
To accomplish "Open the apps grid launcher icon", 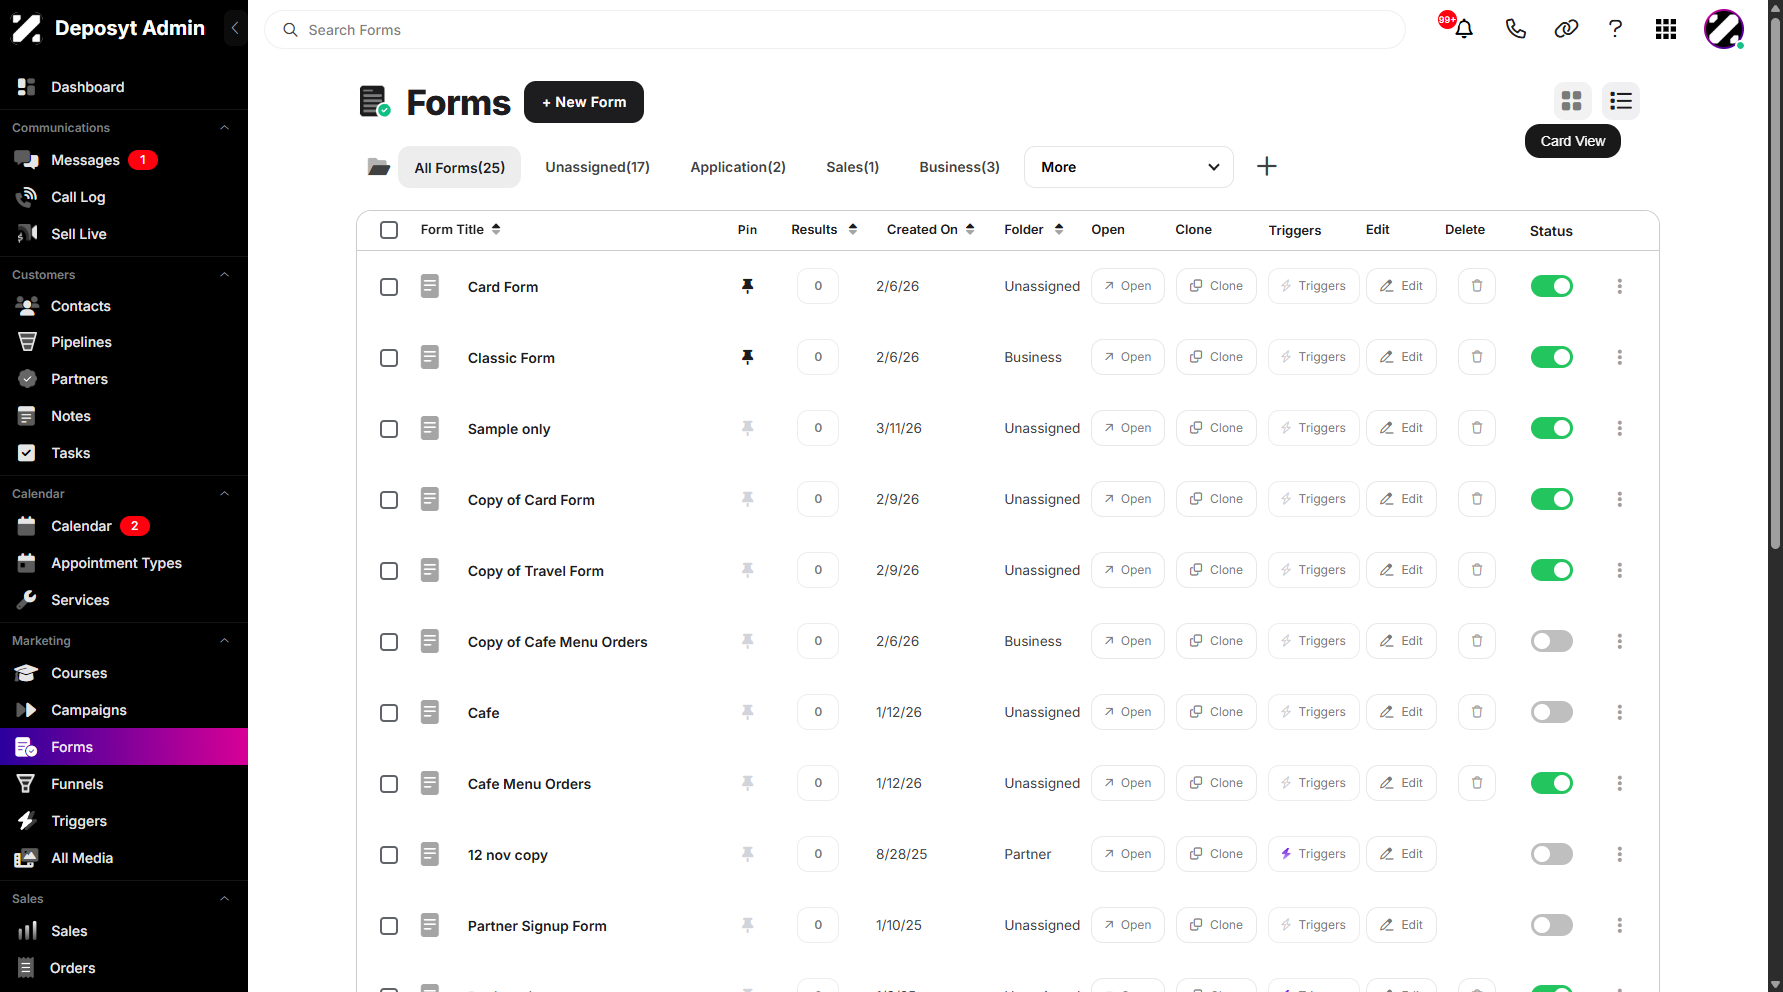I will point(1666,29).
